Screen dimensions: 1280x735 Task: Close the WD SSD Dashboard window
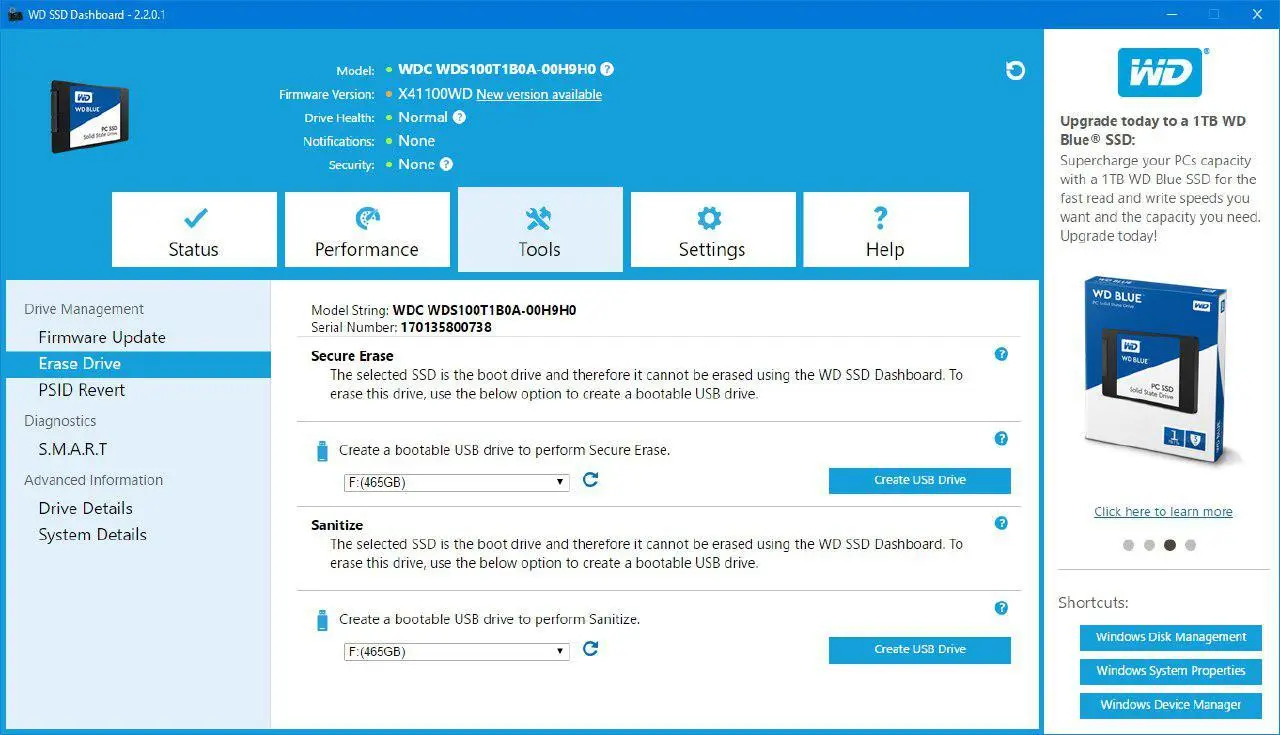(1257, 14)
